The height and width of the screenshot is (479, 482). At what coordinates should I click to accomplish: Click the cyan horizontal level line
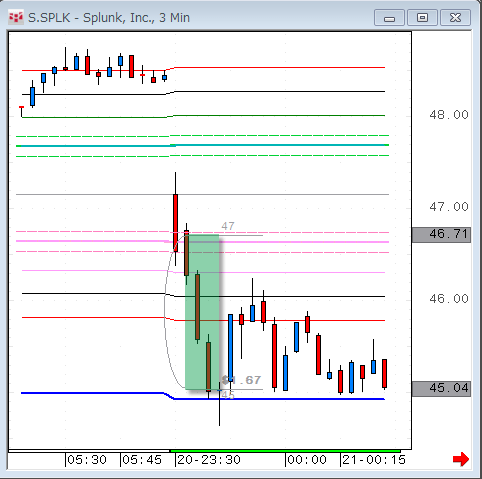coord(202,146)
